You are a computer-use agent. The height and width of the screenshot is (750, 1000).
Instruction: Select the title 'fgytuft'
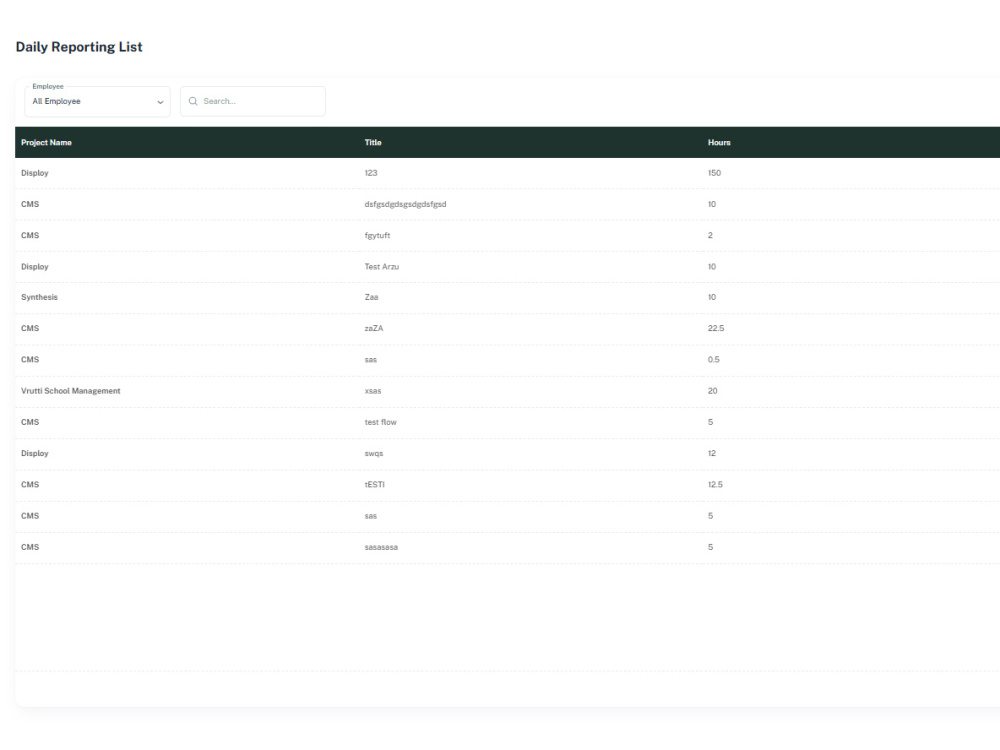[x=378, y=235]
